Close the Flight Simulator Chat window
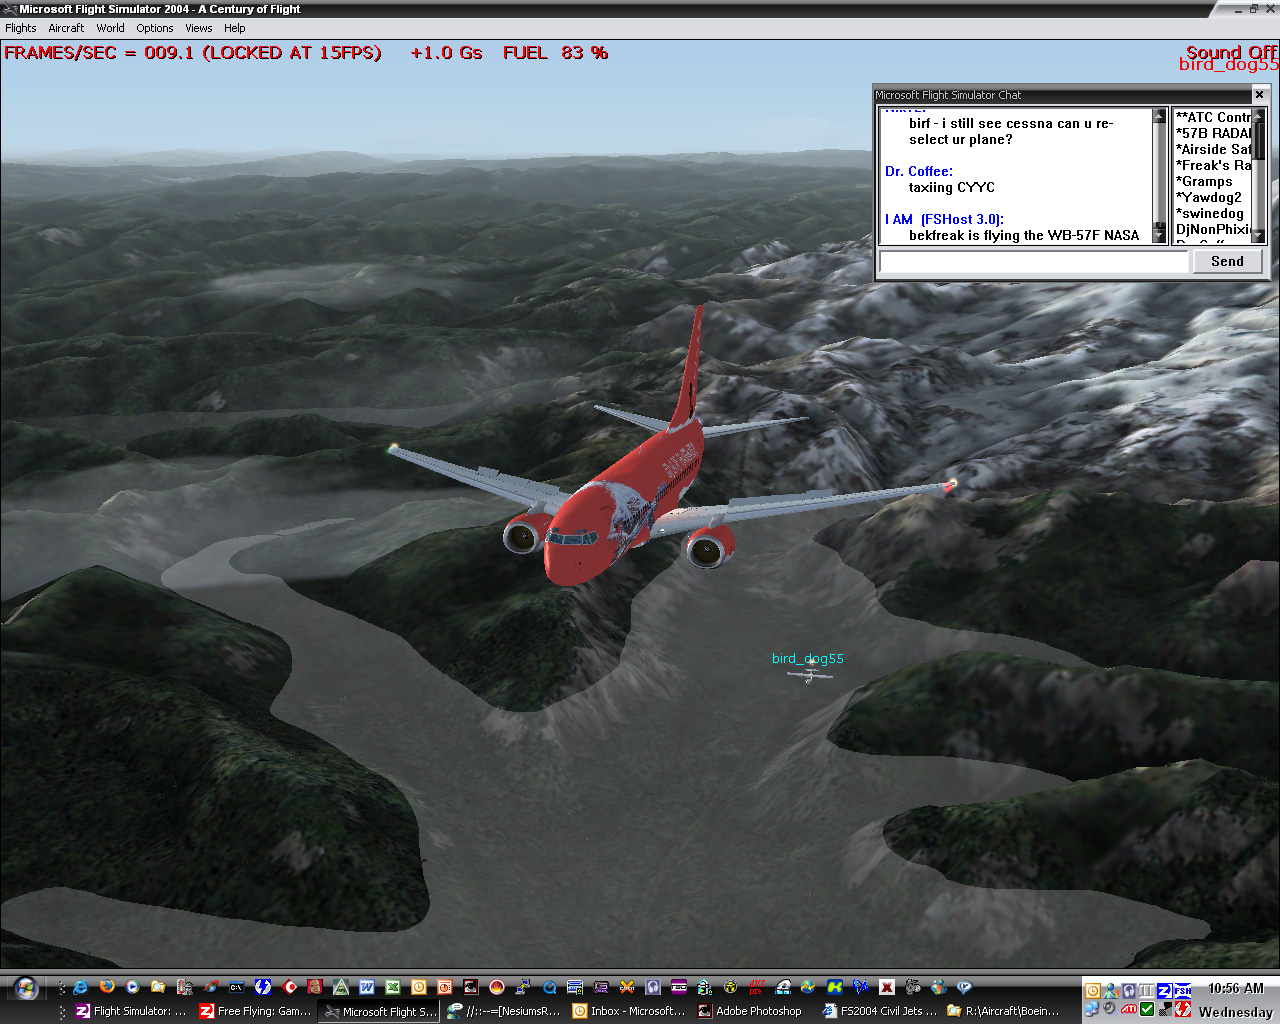The height and width of the screenshot is (1024, 1280). coord(1259,95)
